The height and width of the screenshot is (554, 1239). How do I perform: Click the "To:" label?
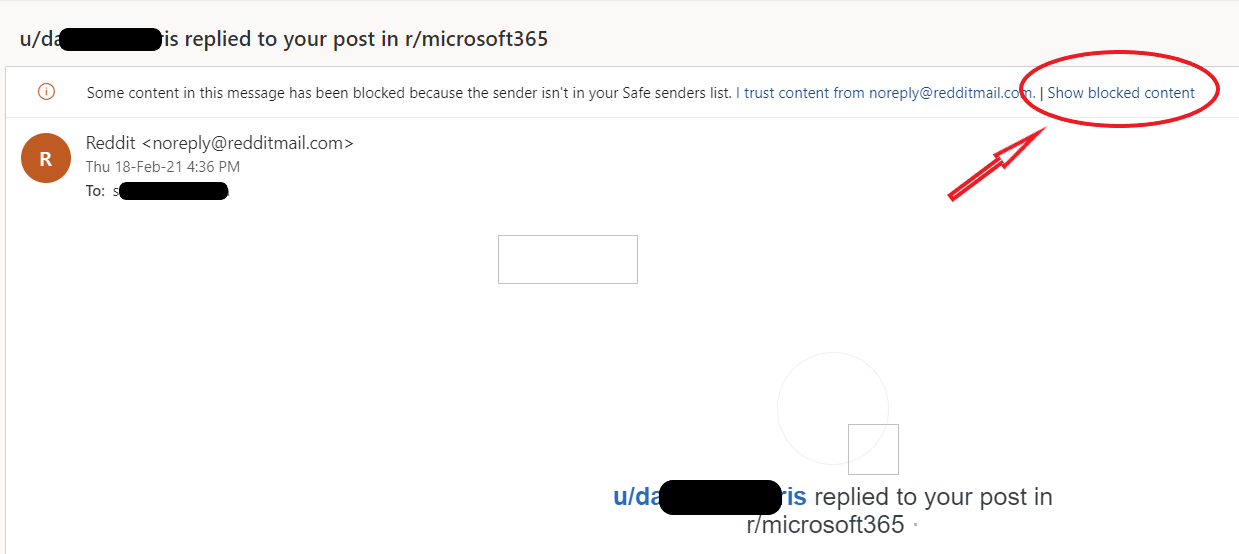coord(95,191)
